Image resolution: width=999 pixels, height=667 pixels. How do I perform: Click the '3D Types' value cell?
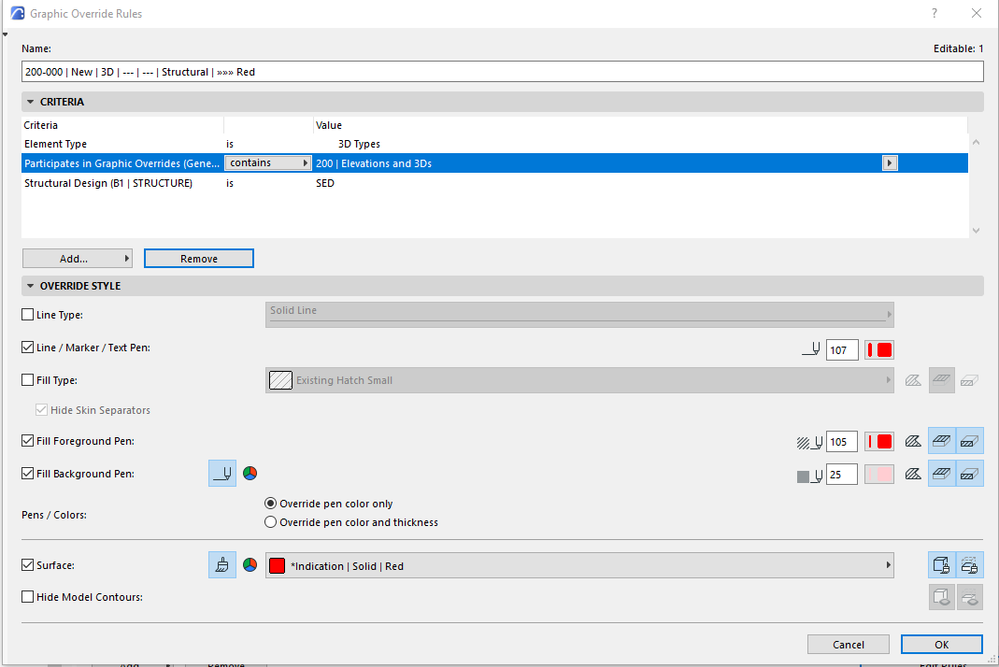pos(359,144)
